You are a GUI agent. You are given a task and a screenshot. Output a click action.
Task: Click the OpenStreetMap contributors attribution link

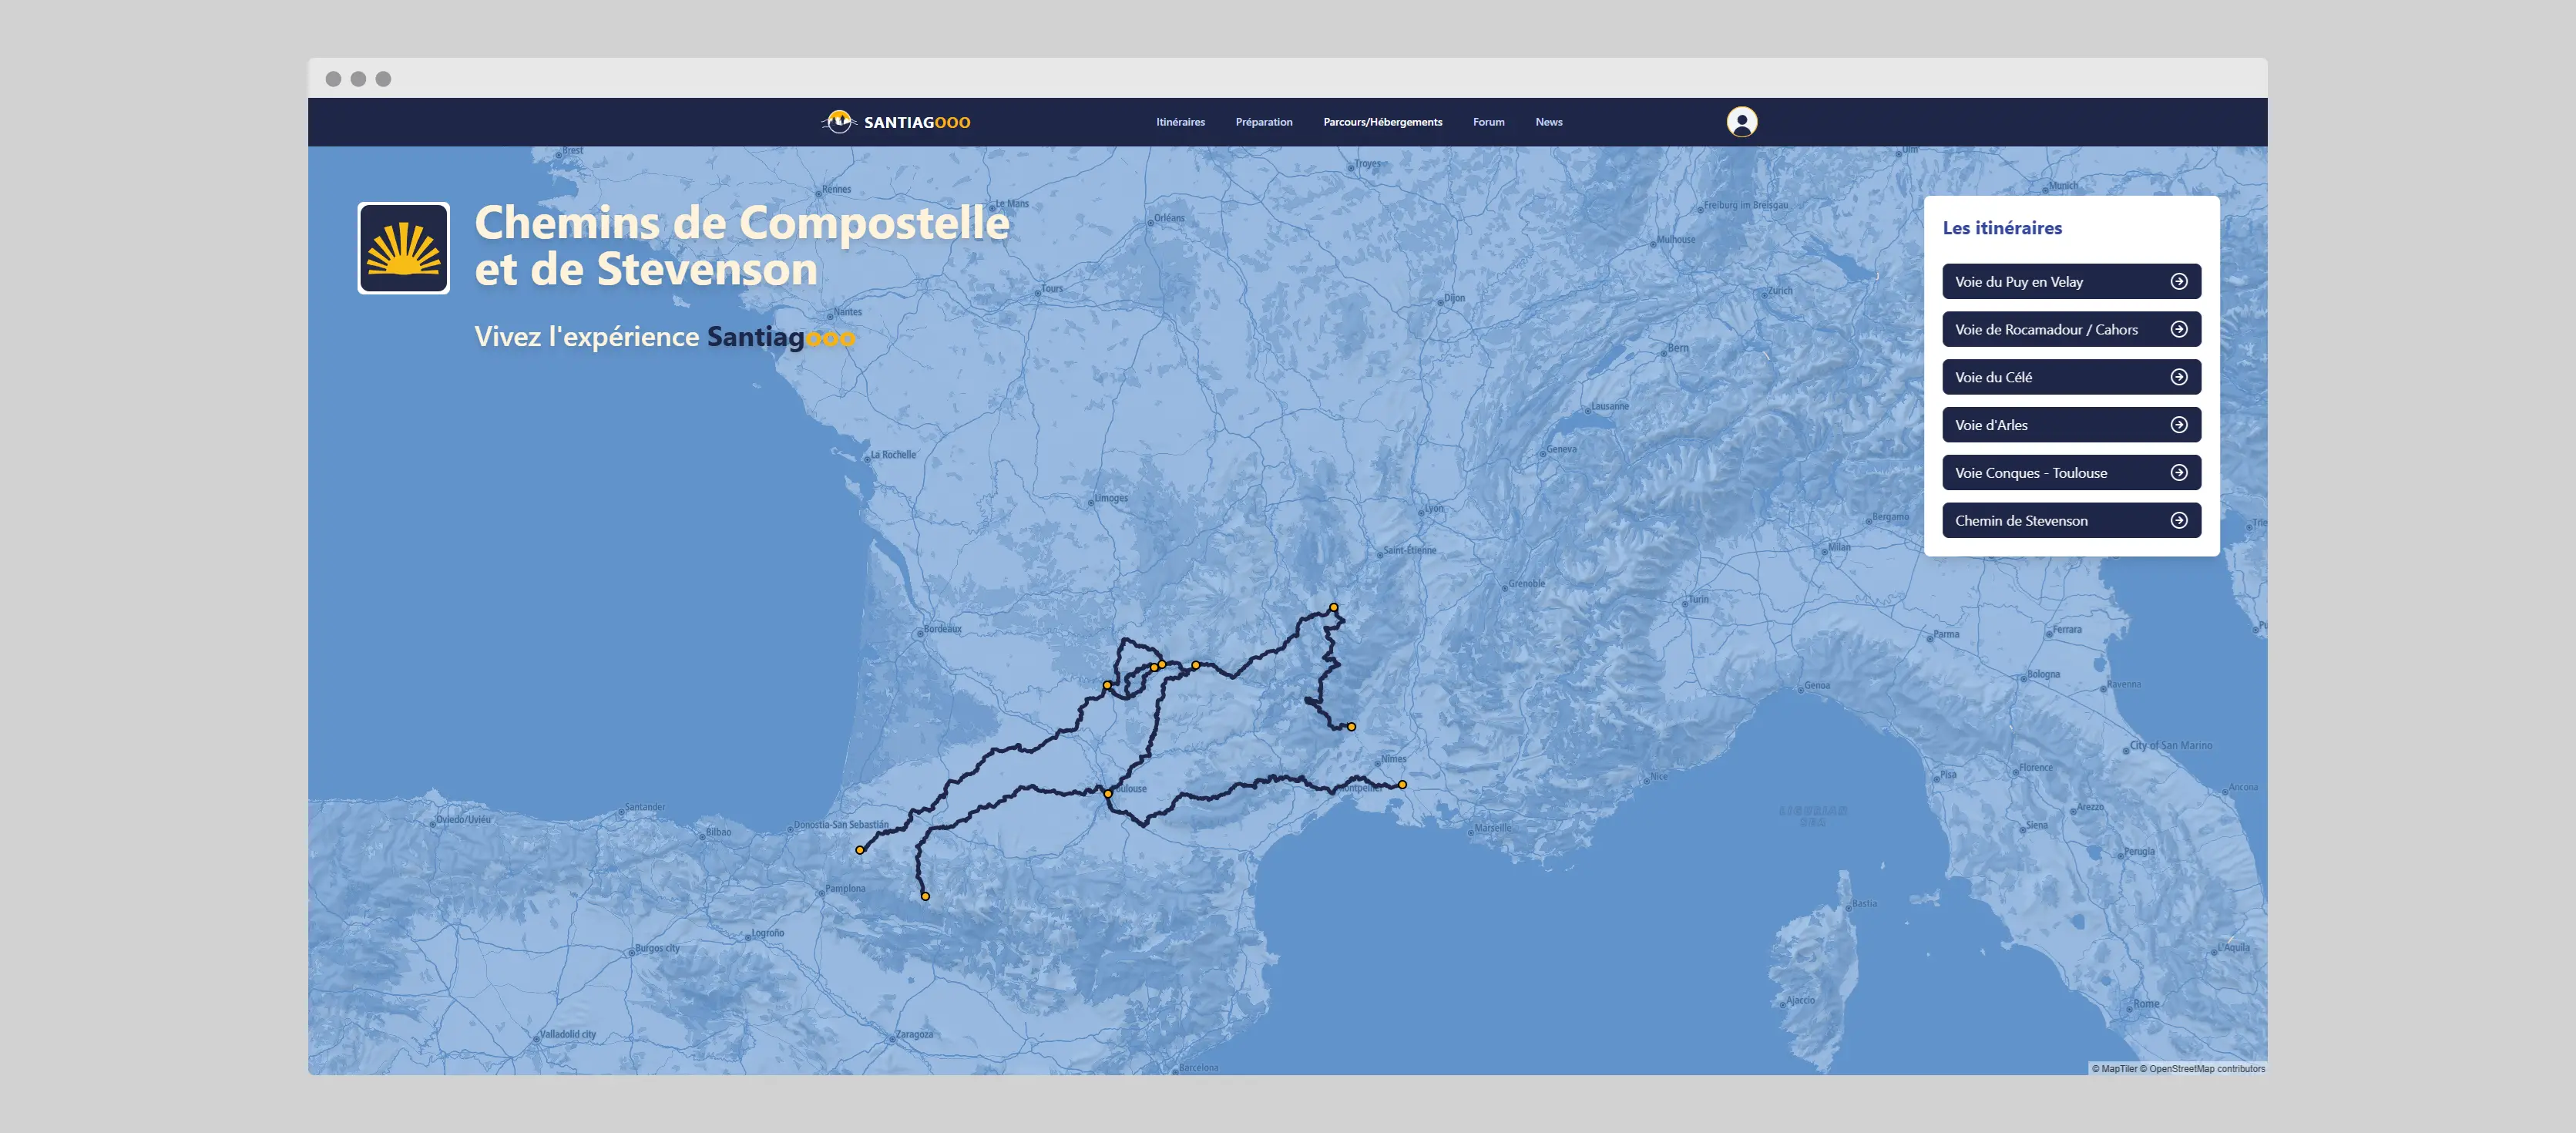click(x=2205, y=1068)
